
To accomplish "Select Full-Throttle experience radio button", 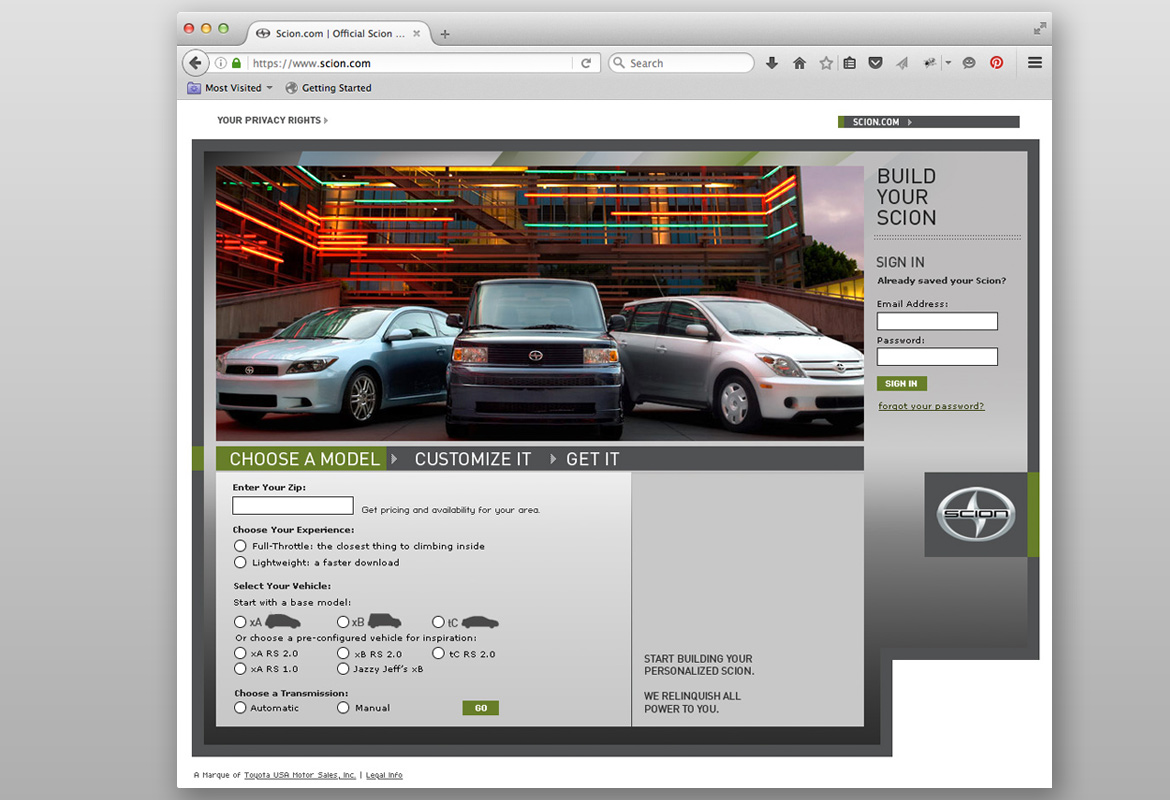I will click(x=240, y=546).
